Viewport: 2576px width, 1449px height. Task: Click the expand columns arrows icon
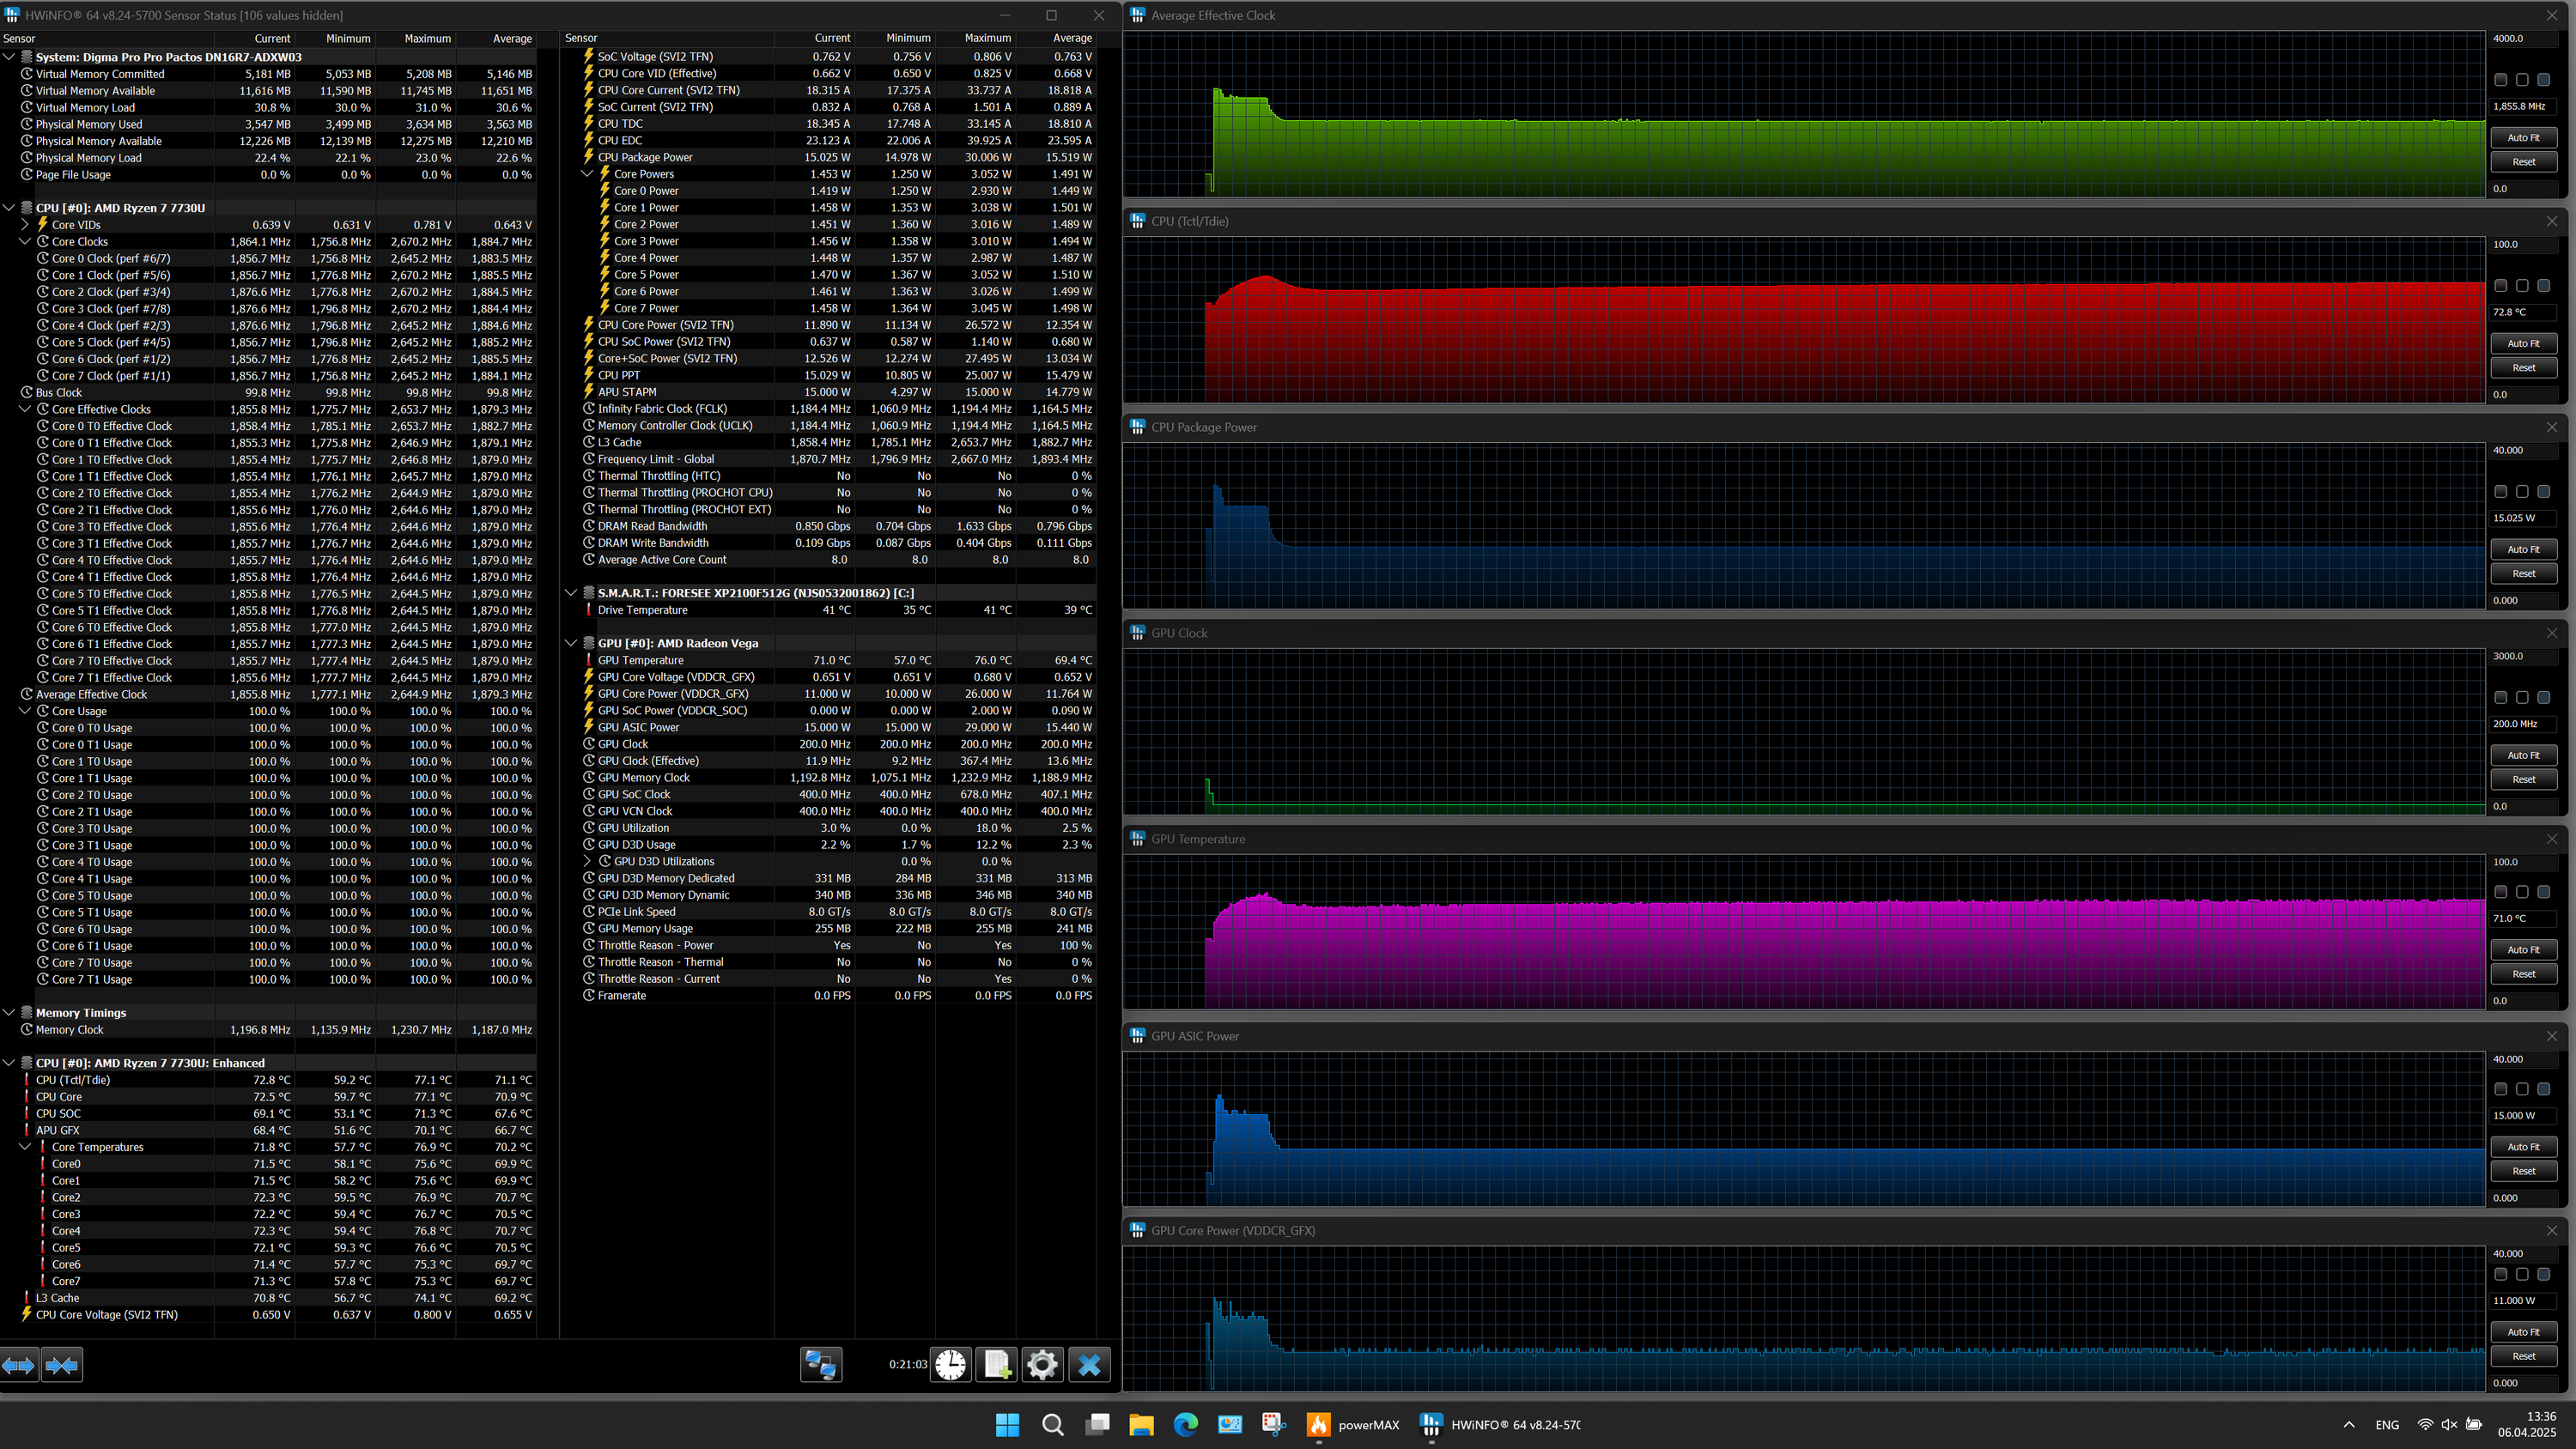(19, 1364)
